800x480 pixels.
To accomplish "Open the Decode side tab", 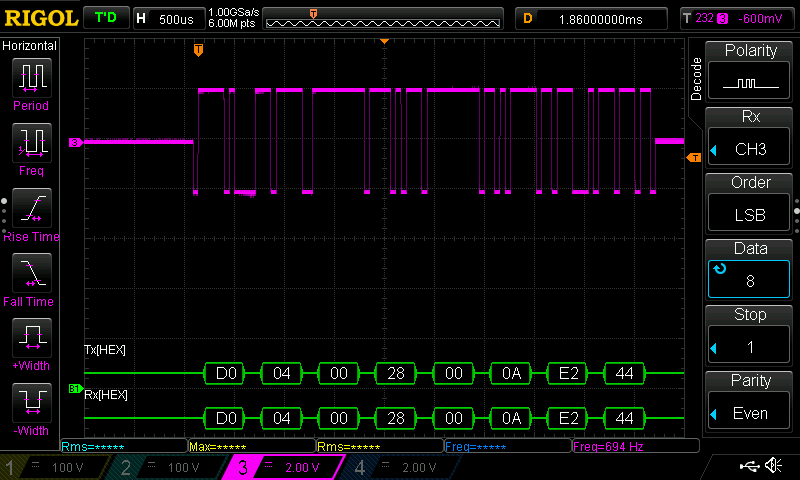I will [696, 79].
